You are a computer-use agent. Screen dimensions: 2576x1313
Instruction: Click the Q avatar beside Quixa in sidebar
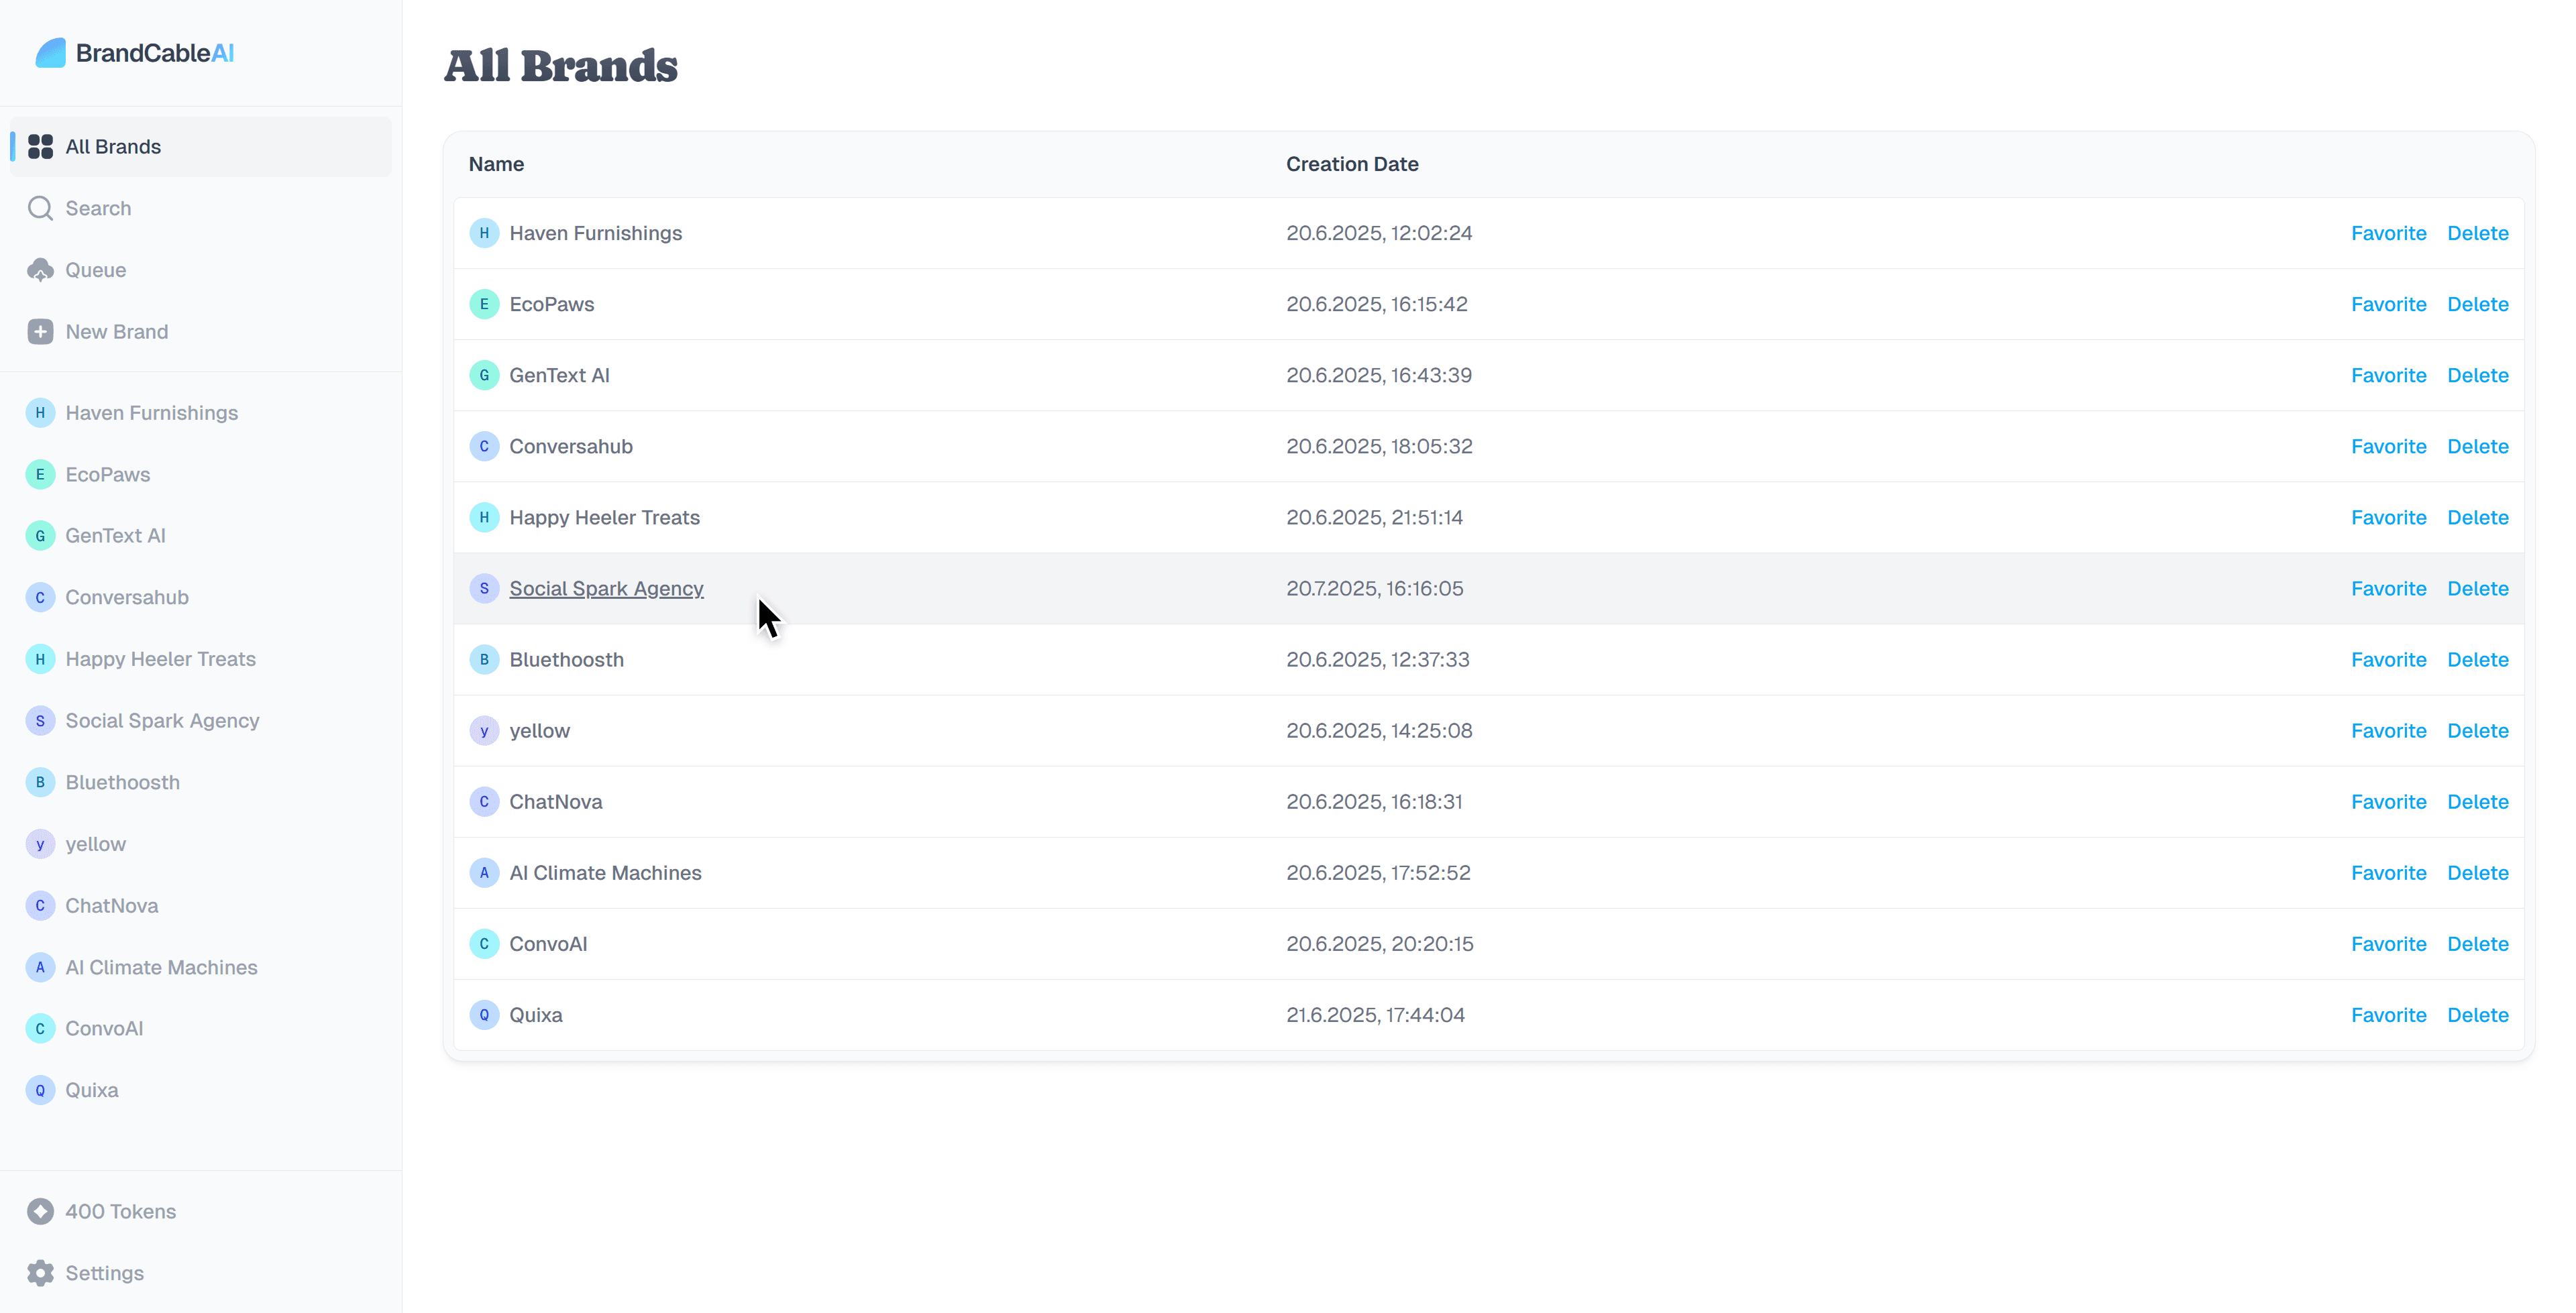[40, 1091]
